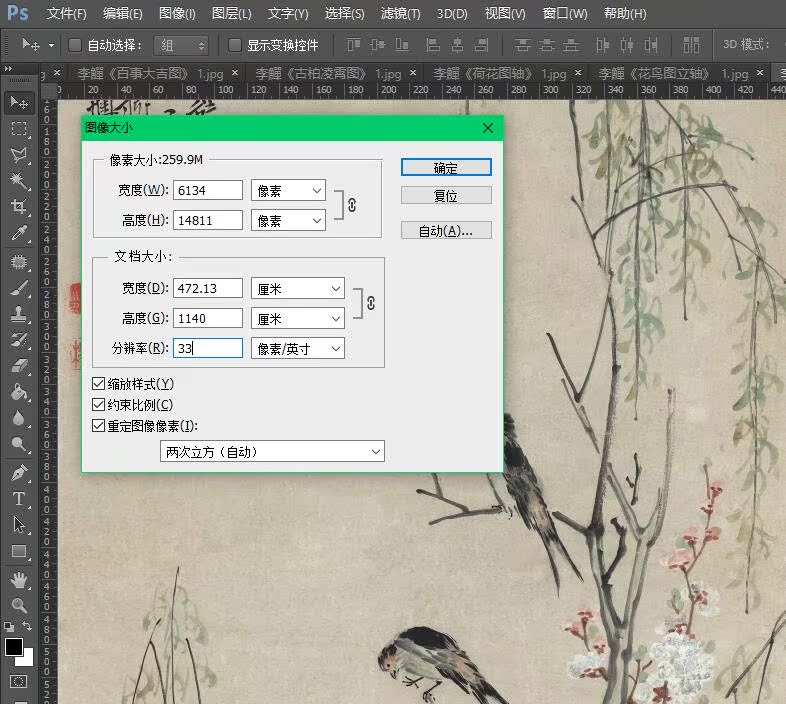This screenshot has width=786, height=704.
Task: Click the 复位 button
Action: [446, 196]
